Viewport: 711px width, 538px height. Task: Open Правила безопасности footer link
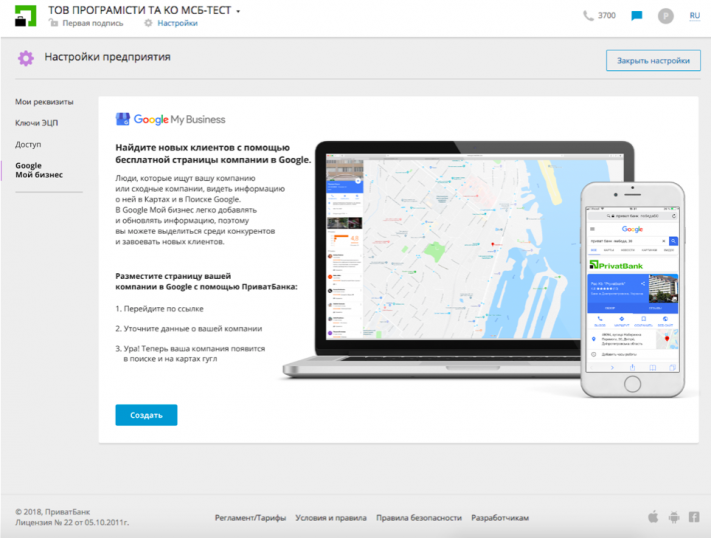coord(418,518)
